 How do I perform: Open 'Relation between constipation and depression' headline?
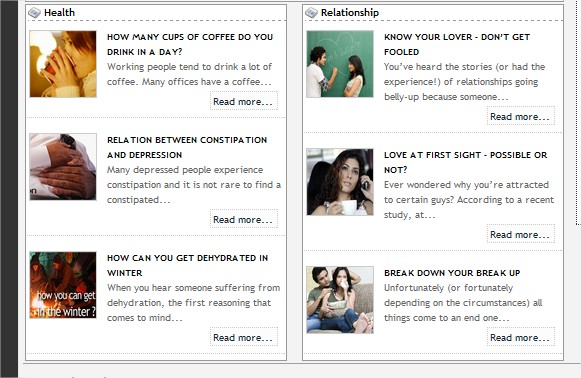click(187, 147)
